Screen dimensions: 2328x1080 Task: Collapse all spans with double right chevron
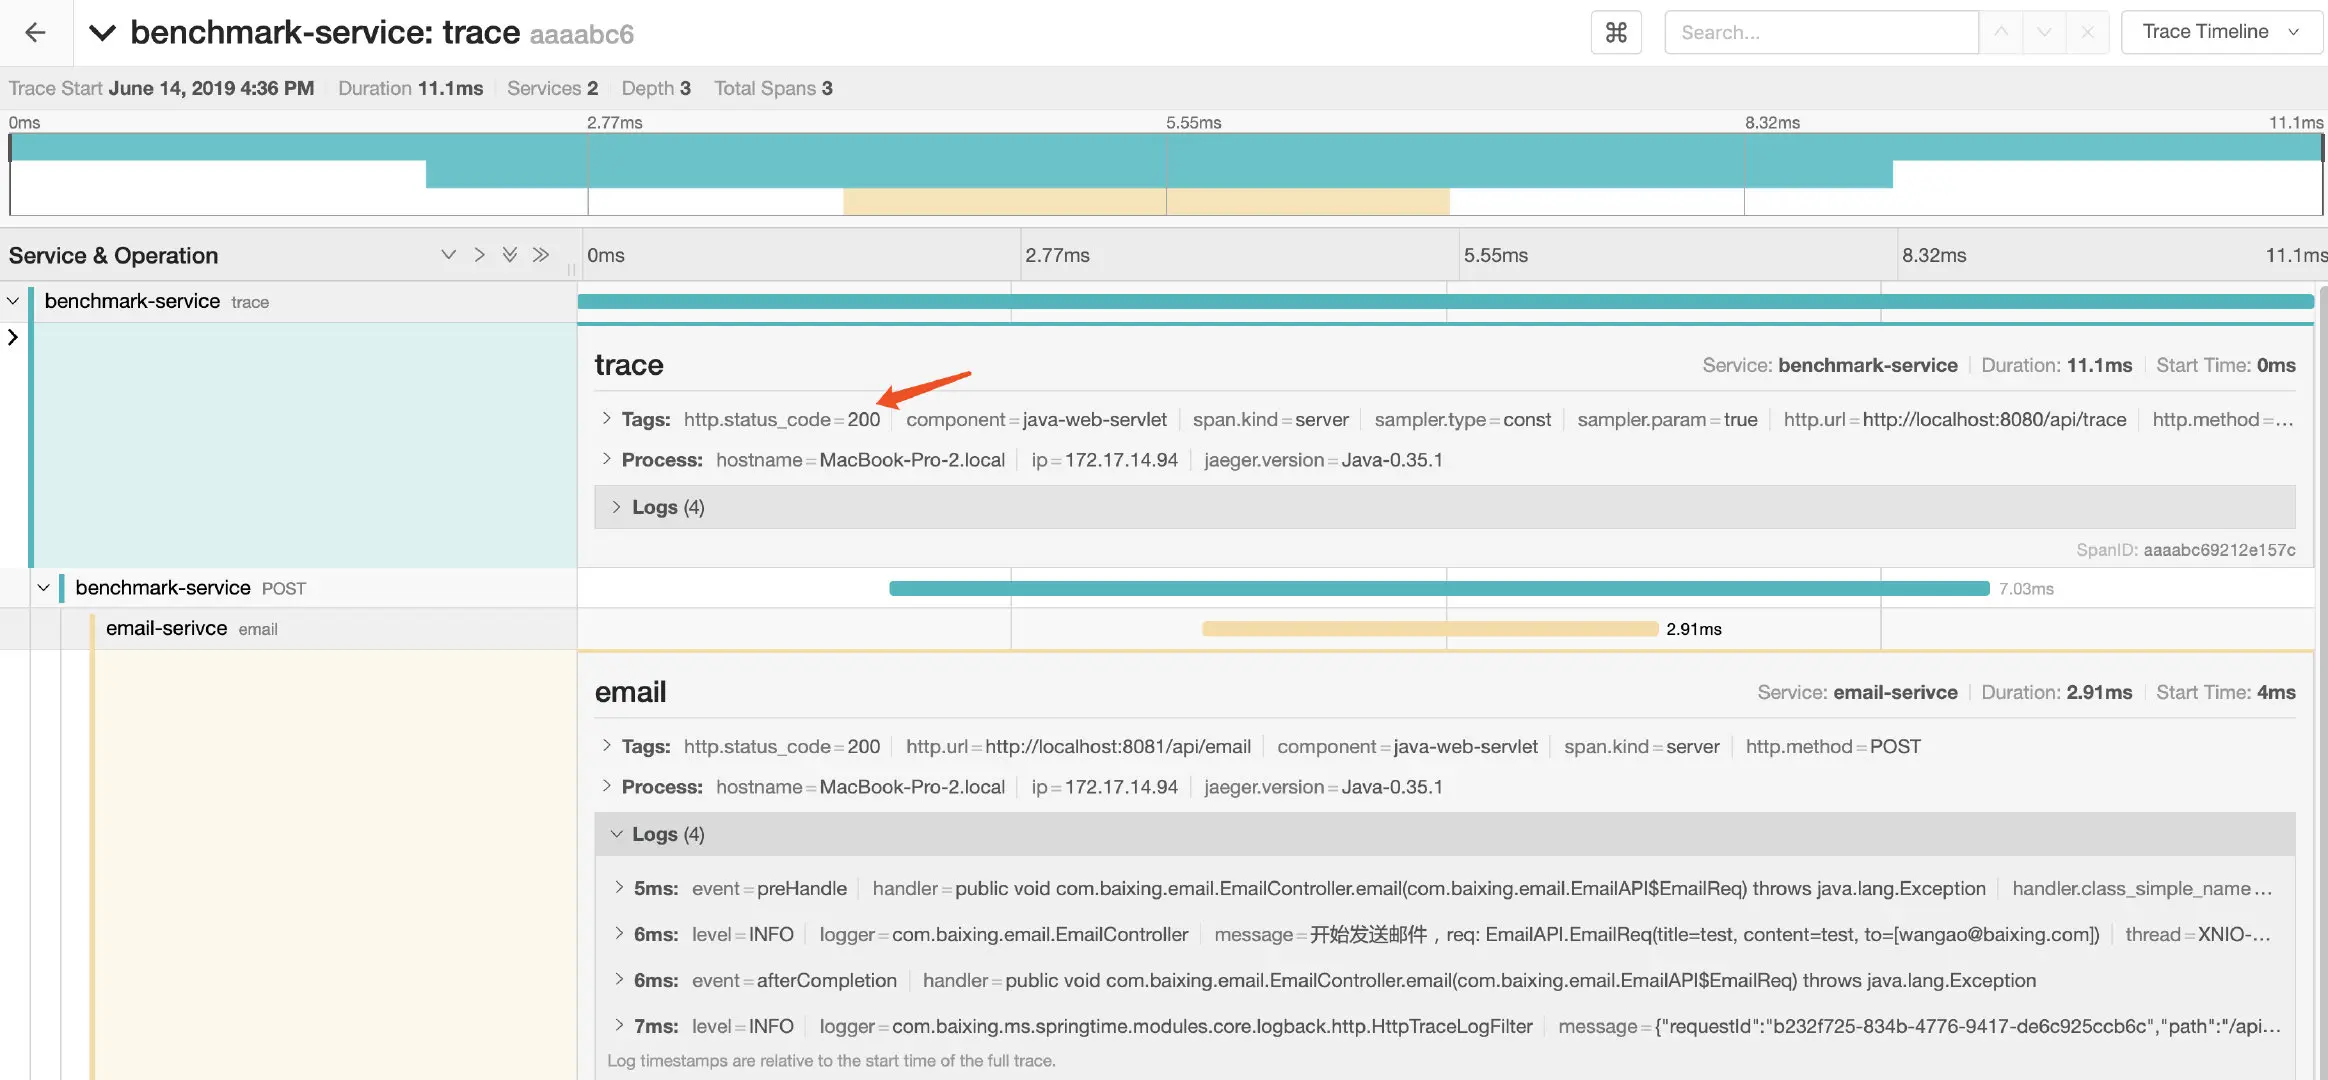coord(541,255)
